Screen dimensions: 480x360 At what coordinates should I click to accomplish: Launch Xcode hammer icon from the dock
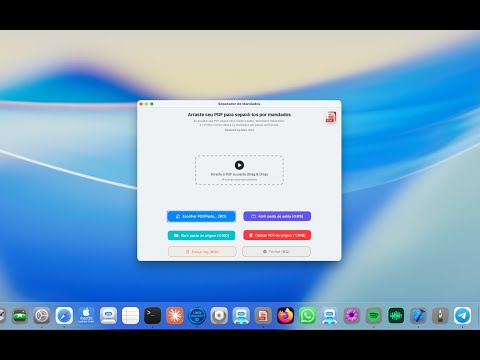click(418, 315)
